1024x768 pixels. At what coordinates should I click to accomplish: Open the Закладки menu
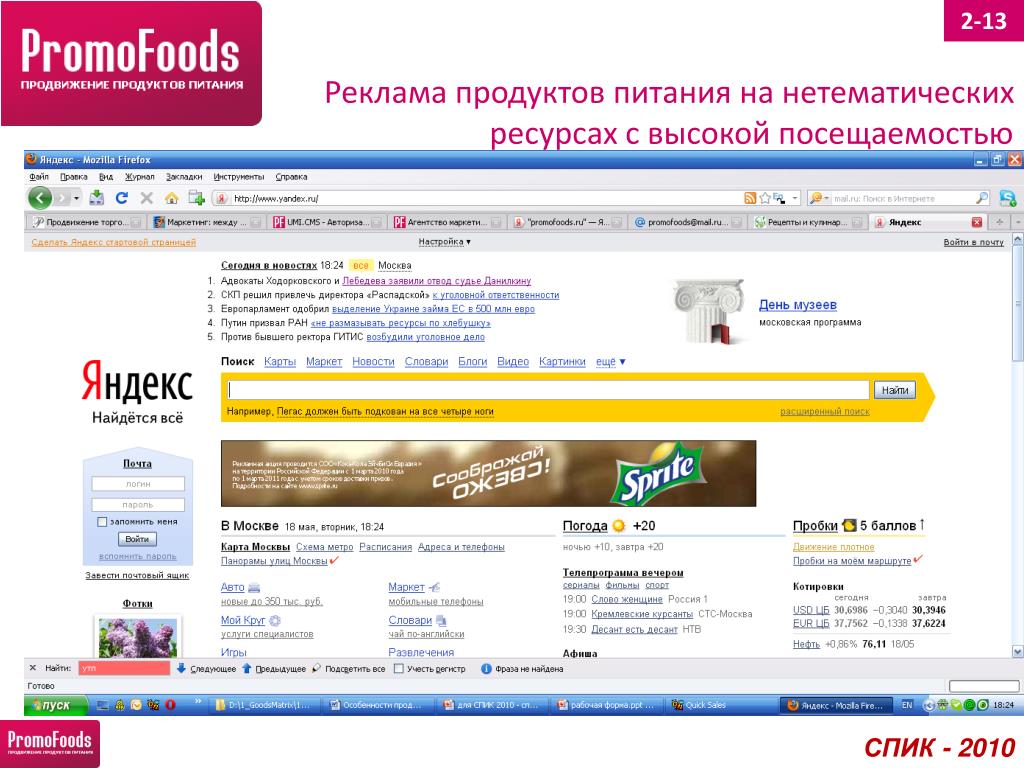[184, 176]
